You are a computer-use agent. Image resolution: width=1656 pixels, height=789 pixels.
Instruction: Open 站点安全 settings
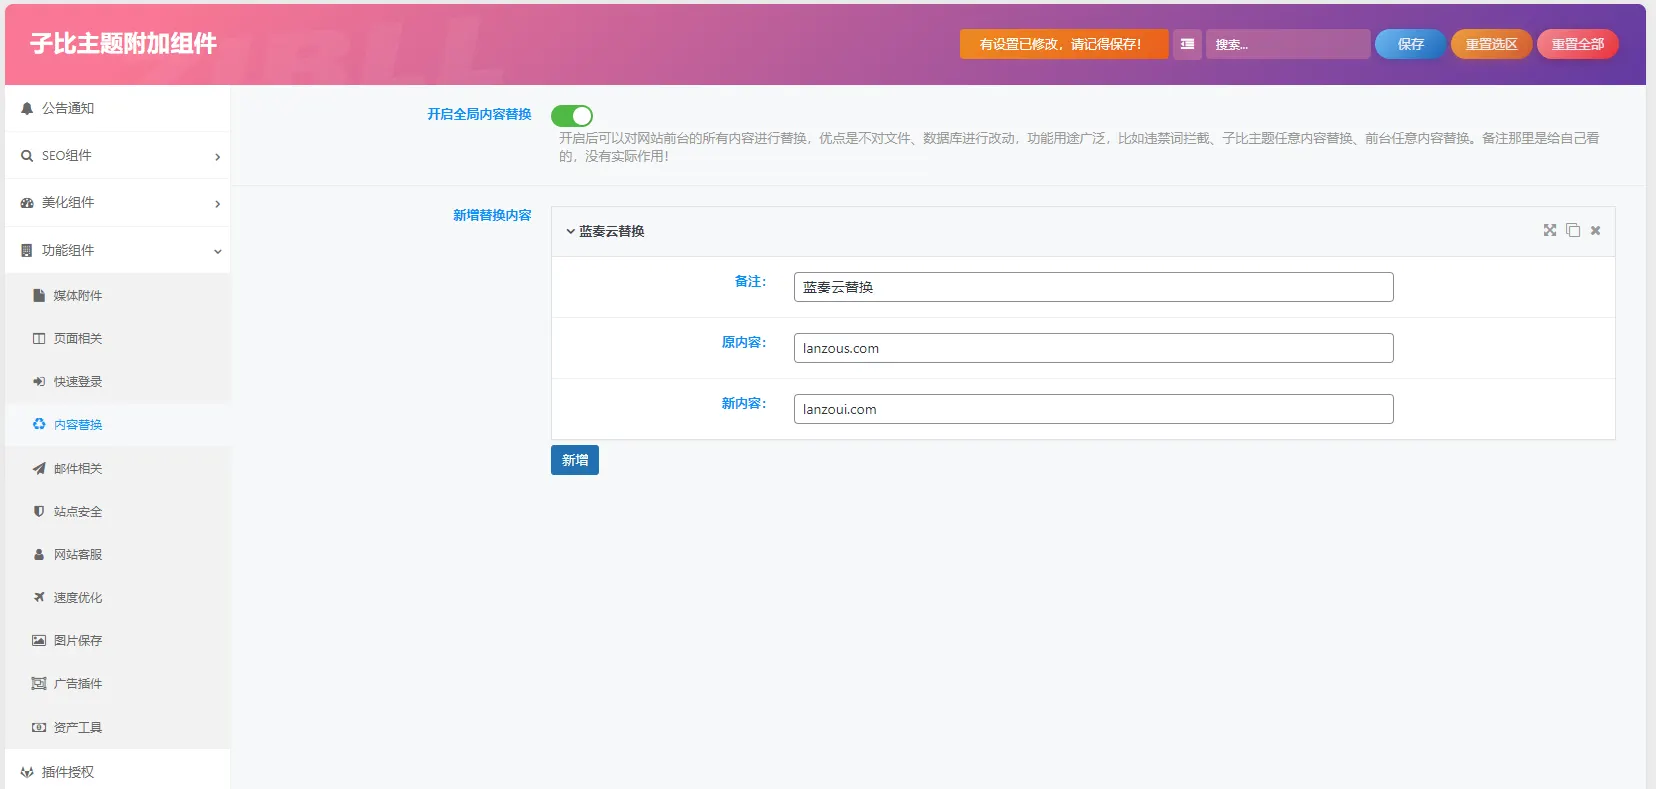pyautogui.click(x=118, y=511)
